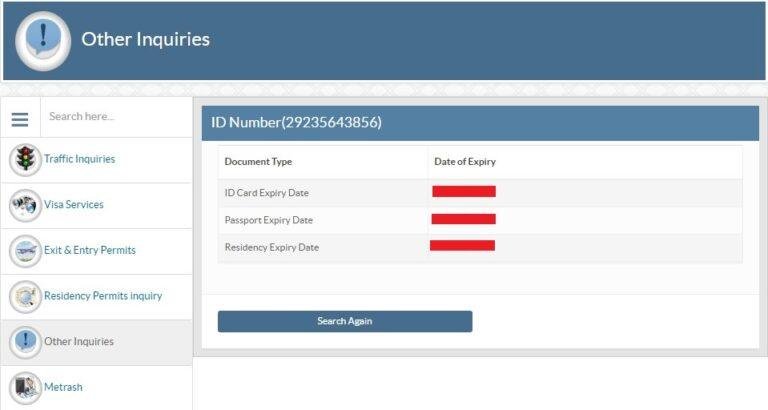Click the large header speech bubble icon
This screenshot has height=410, width=768.
point(43,41)
